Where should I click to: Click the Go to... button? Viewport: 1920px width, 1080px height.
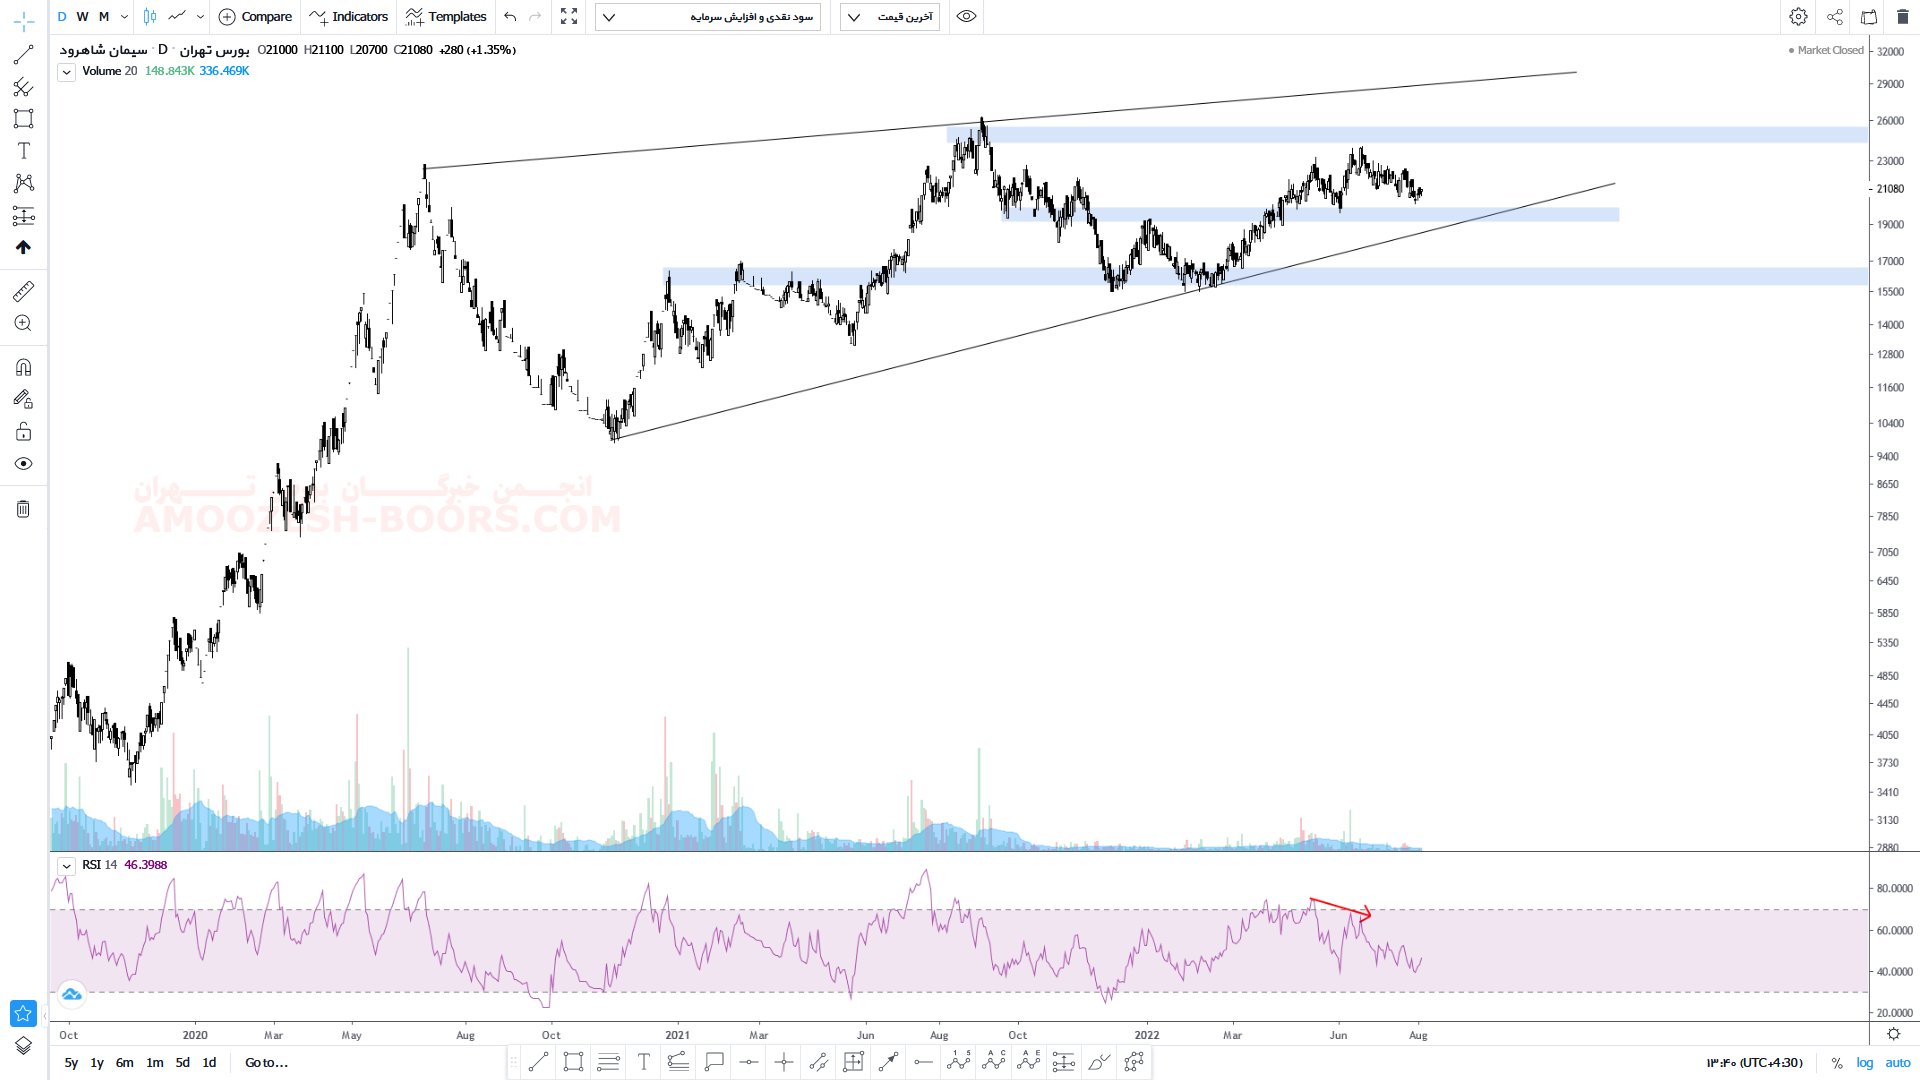(x=266, y=1063)
